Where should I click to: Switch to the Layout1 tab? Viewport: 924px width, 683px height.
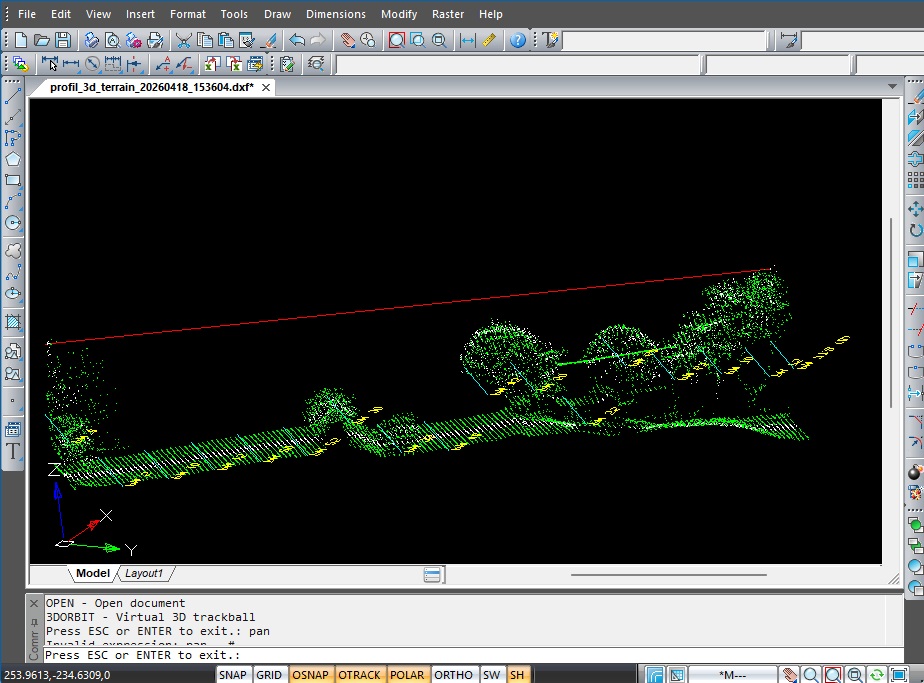tap(145, 573)
